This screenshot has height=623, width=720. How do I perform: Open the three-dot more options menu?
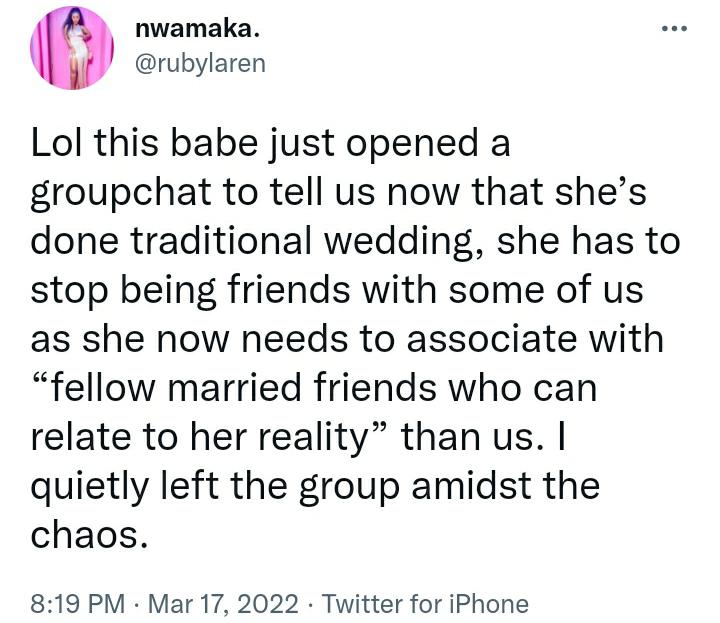pyautogui.click(x=674, y=29)
